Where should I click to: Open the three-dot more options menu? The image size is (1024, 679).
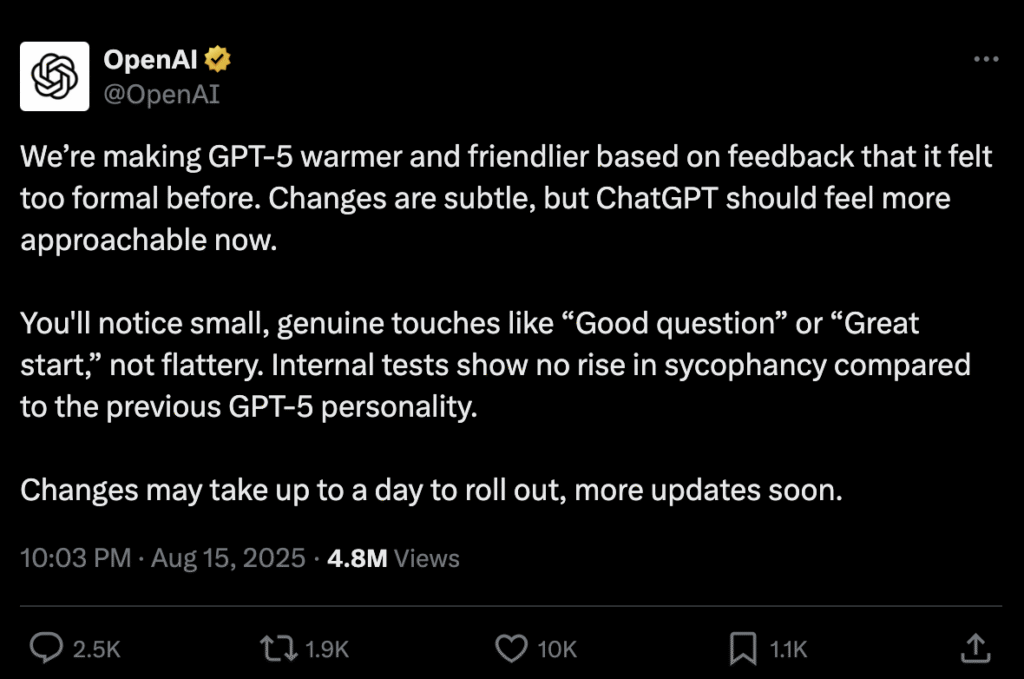[985, 59]
